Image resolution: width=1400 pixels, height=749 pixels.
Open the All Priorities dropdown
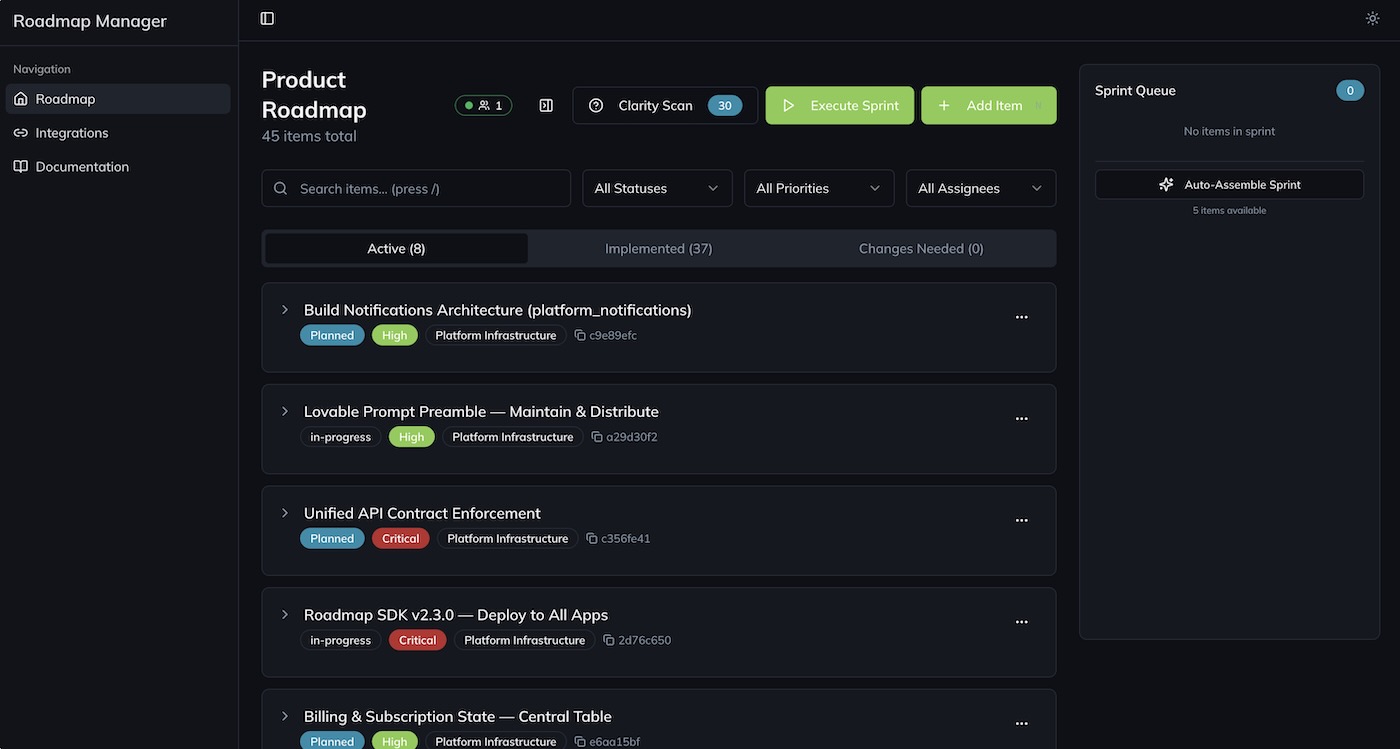819,188
